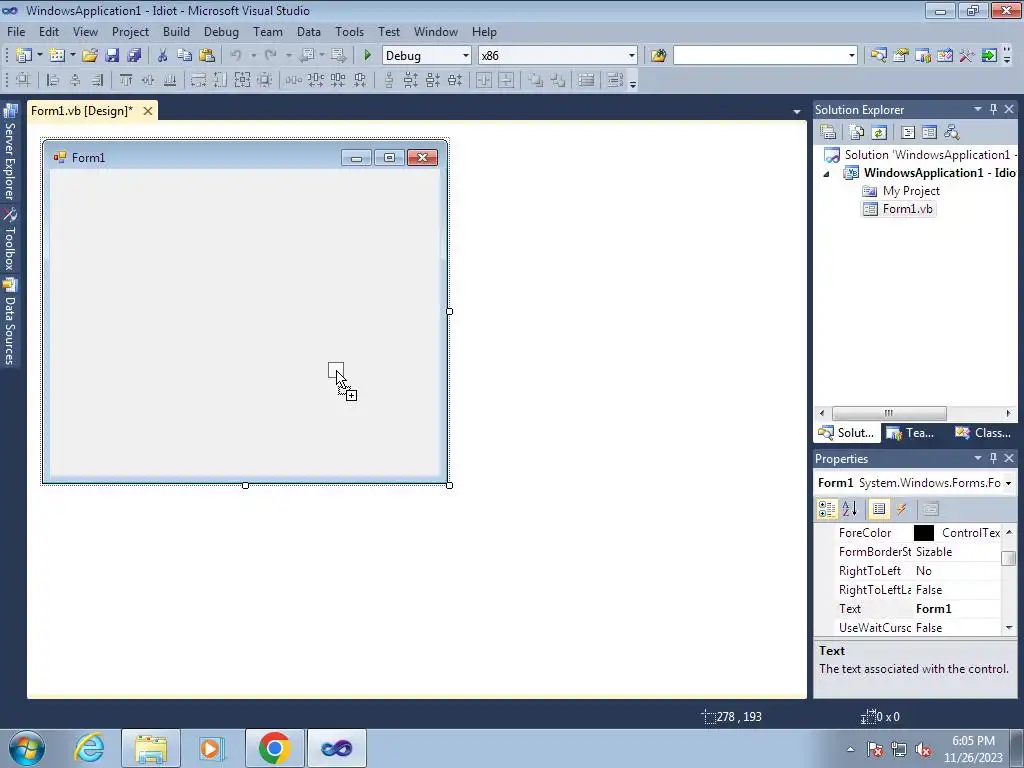Viewport: 1024px width, 768px height.
Task: Click the ForeColor black color swatch
Action: pos(923,533)
